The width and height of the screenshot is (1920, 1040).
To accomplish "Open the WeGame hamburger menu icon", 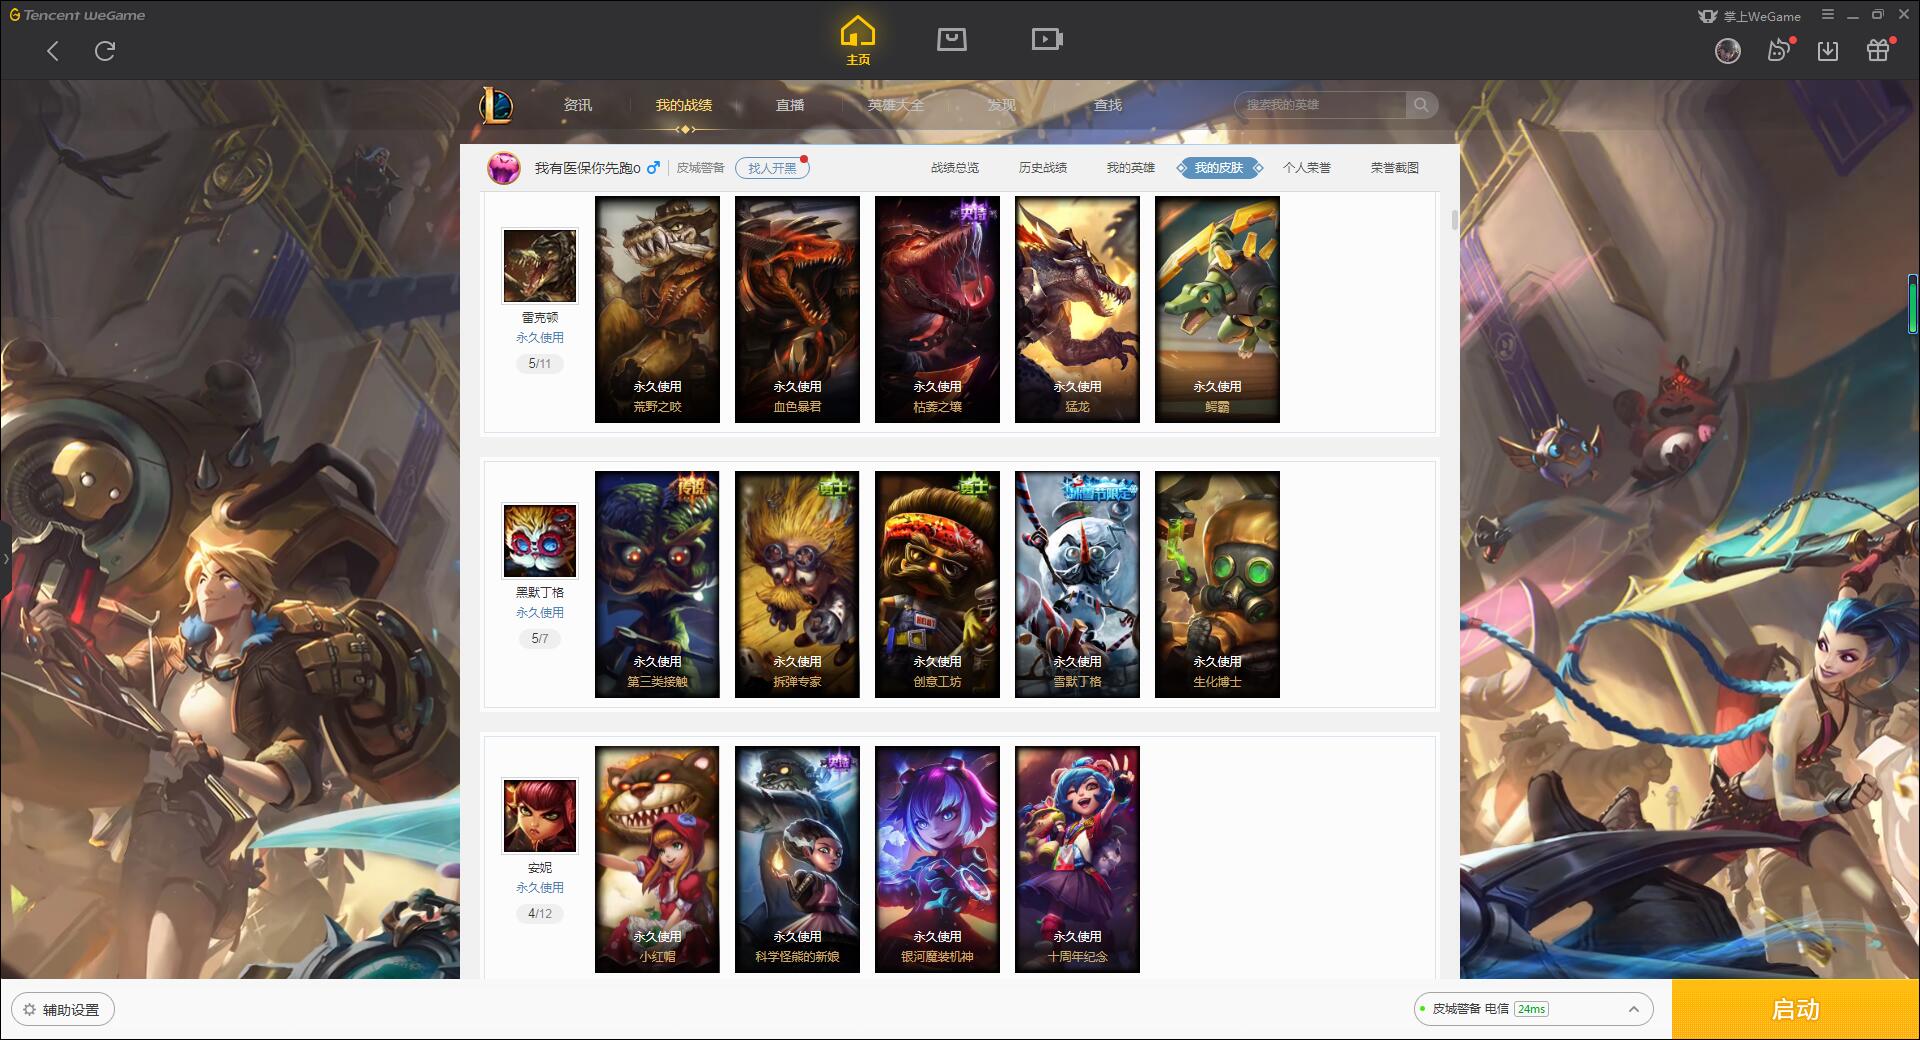I will [x=1828, y=15].
